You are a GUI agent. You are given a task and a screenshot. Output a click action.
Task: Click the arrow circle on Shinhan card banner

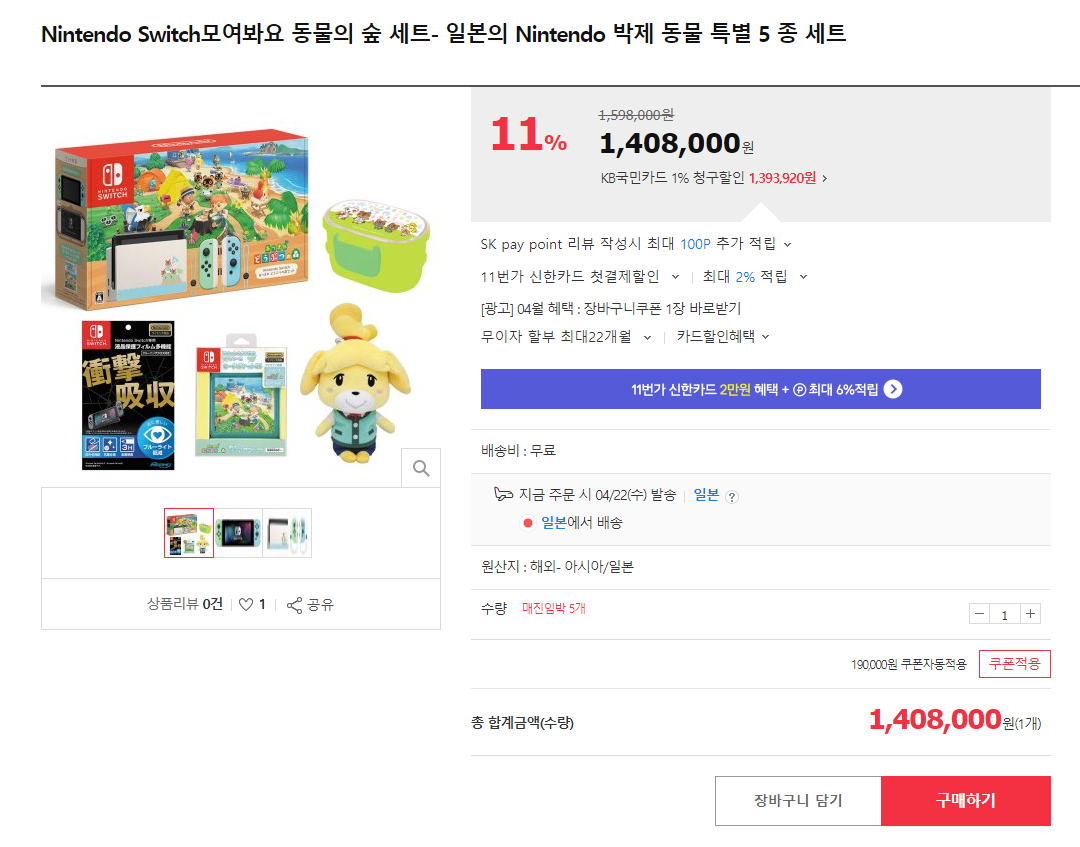[x=893, y=389]
